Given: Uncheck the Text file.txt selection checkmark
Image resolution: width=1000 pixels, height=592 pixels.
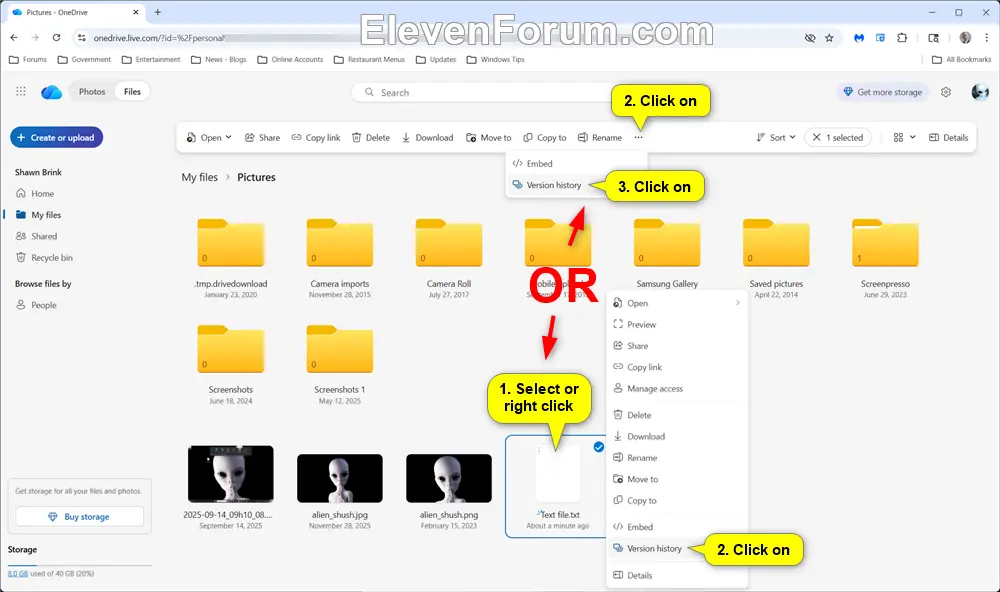Looking at the screenshot, I should click(598, 447).
